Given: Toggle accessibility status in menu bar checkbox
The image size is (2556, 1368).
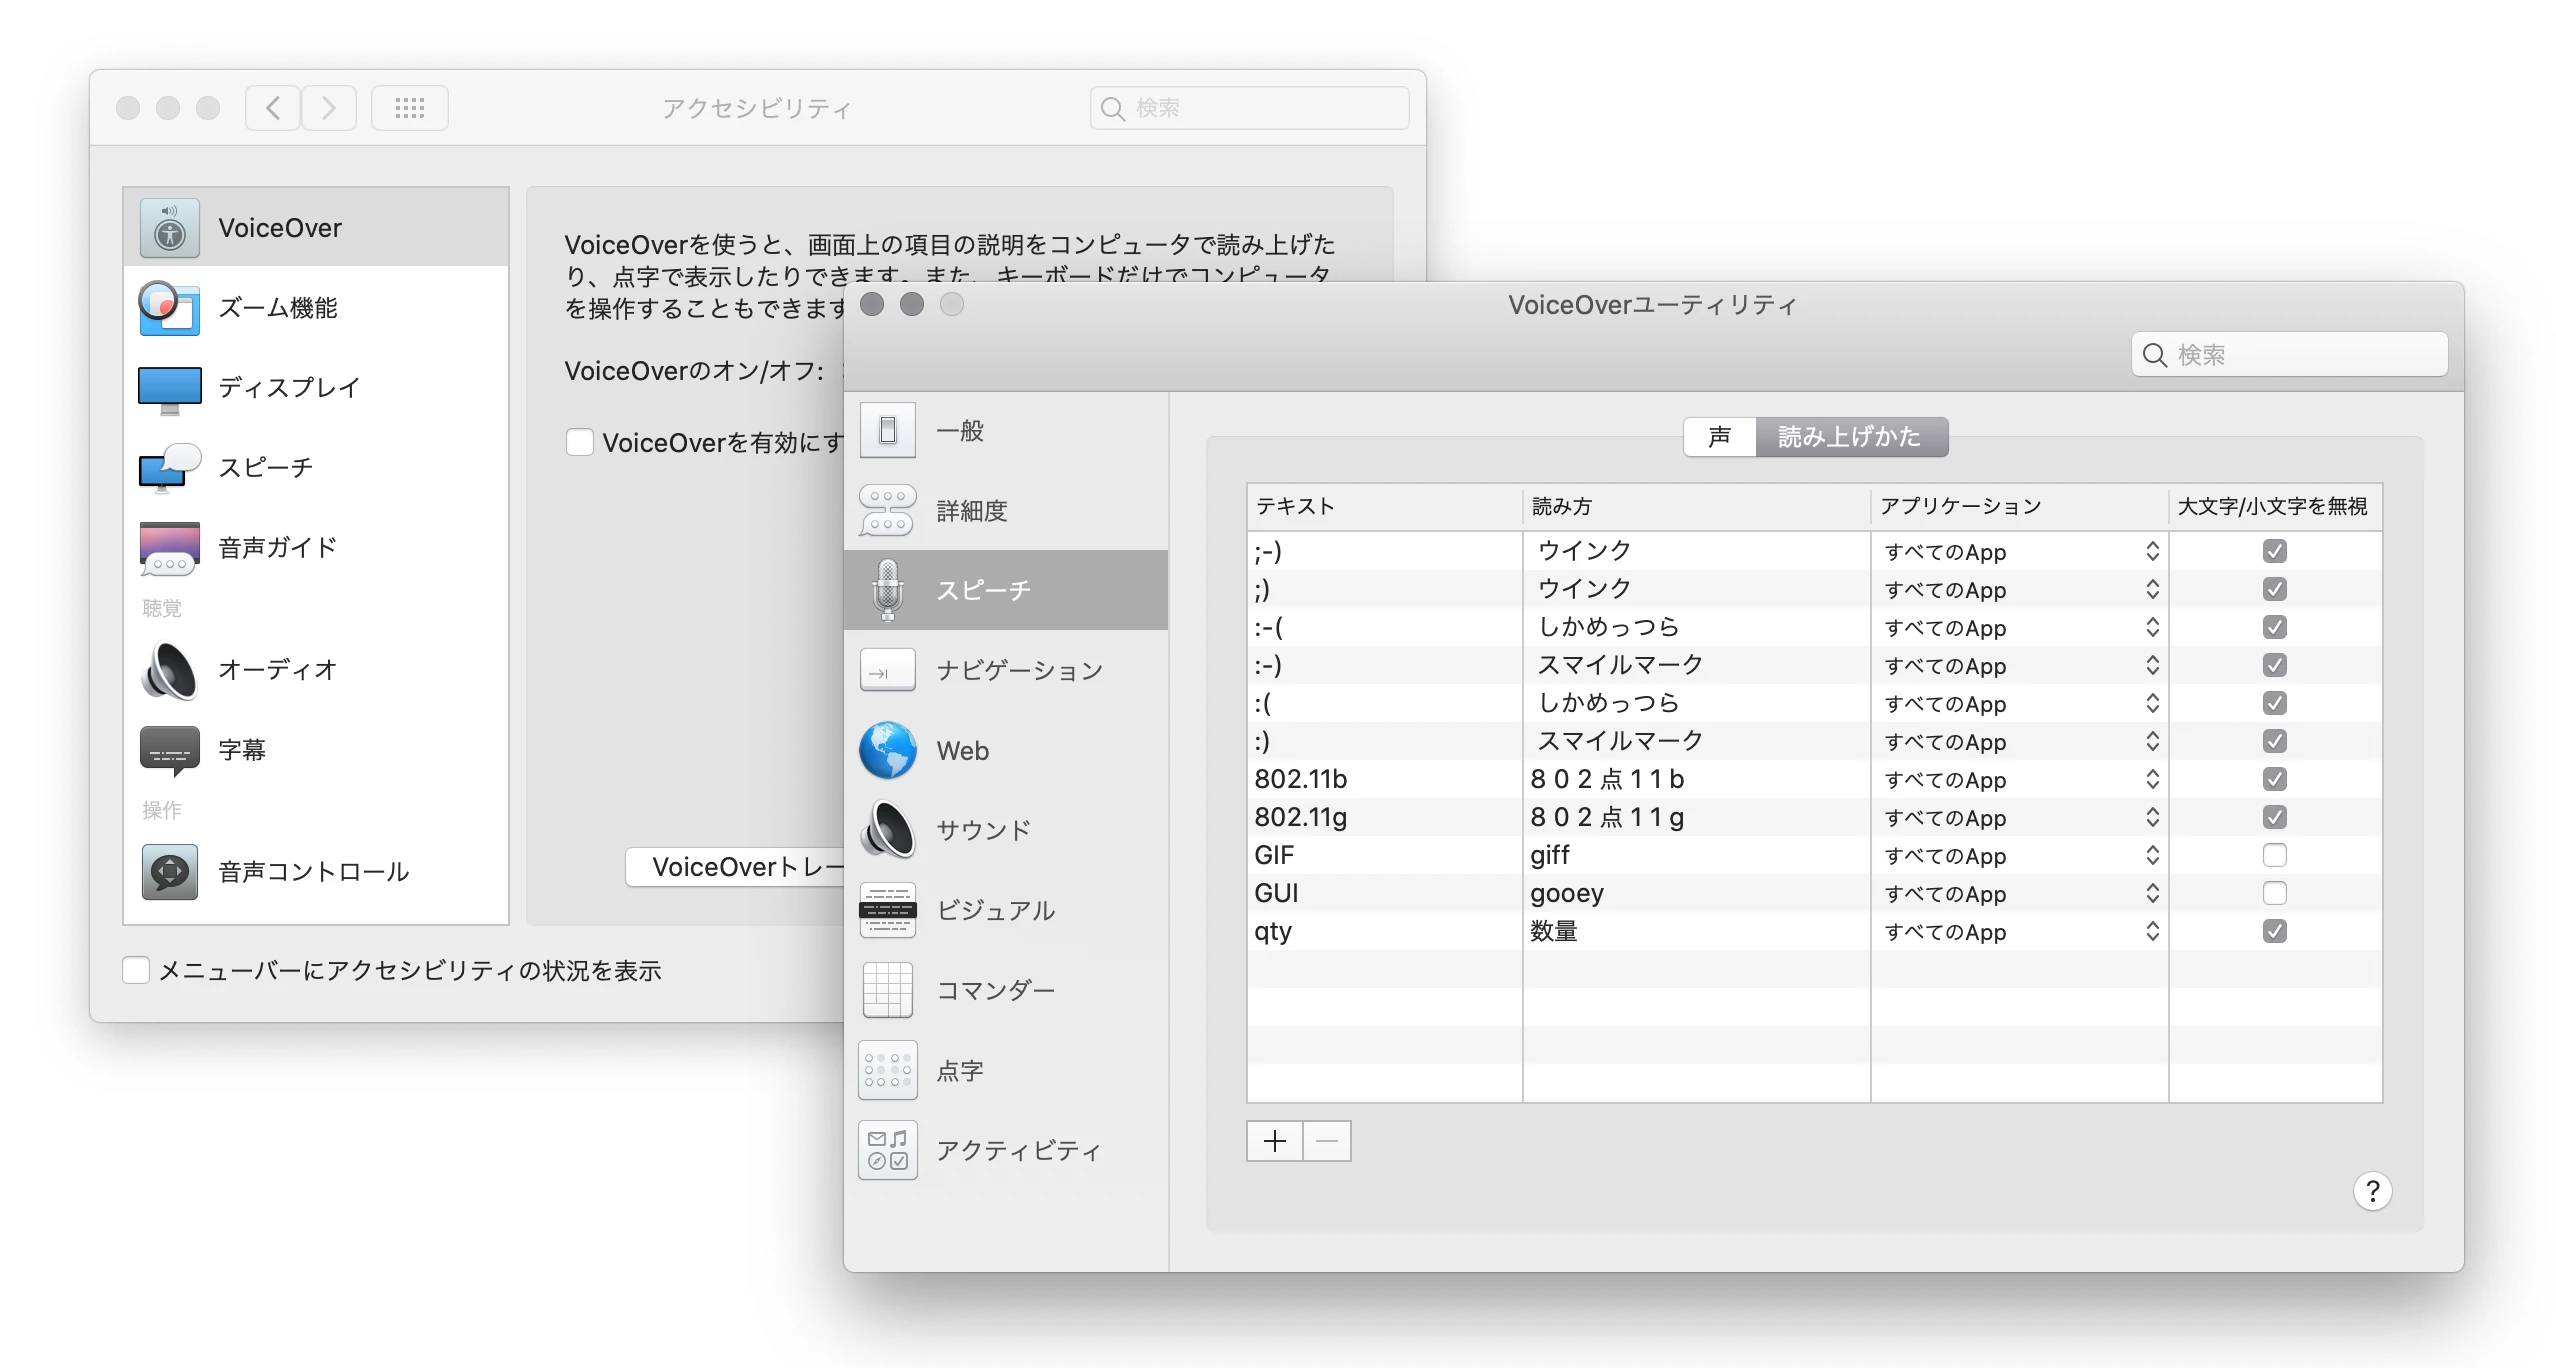Looking at the screenshot, I should [x=136, y=970].
